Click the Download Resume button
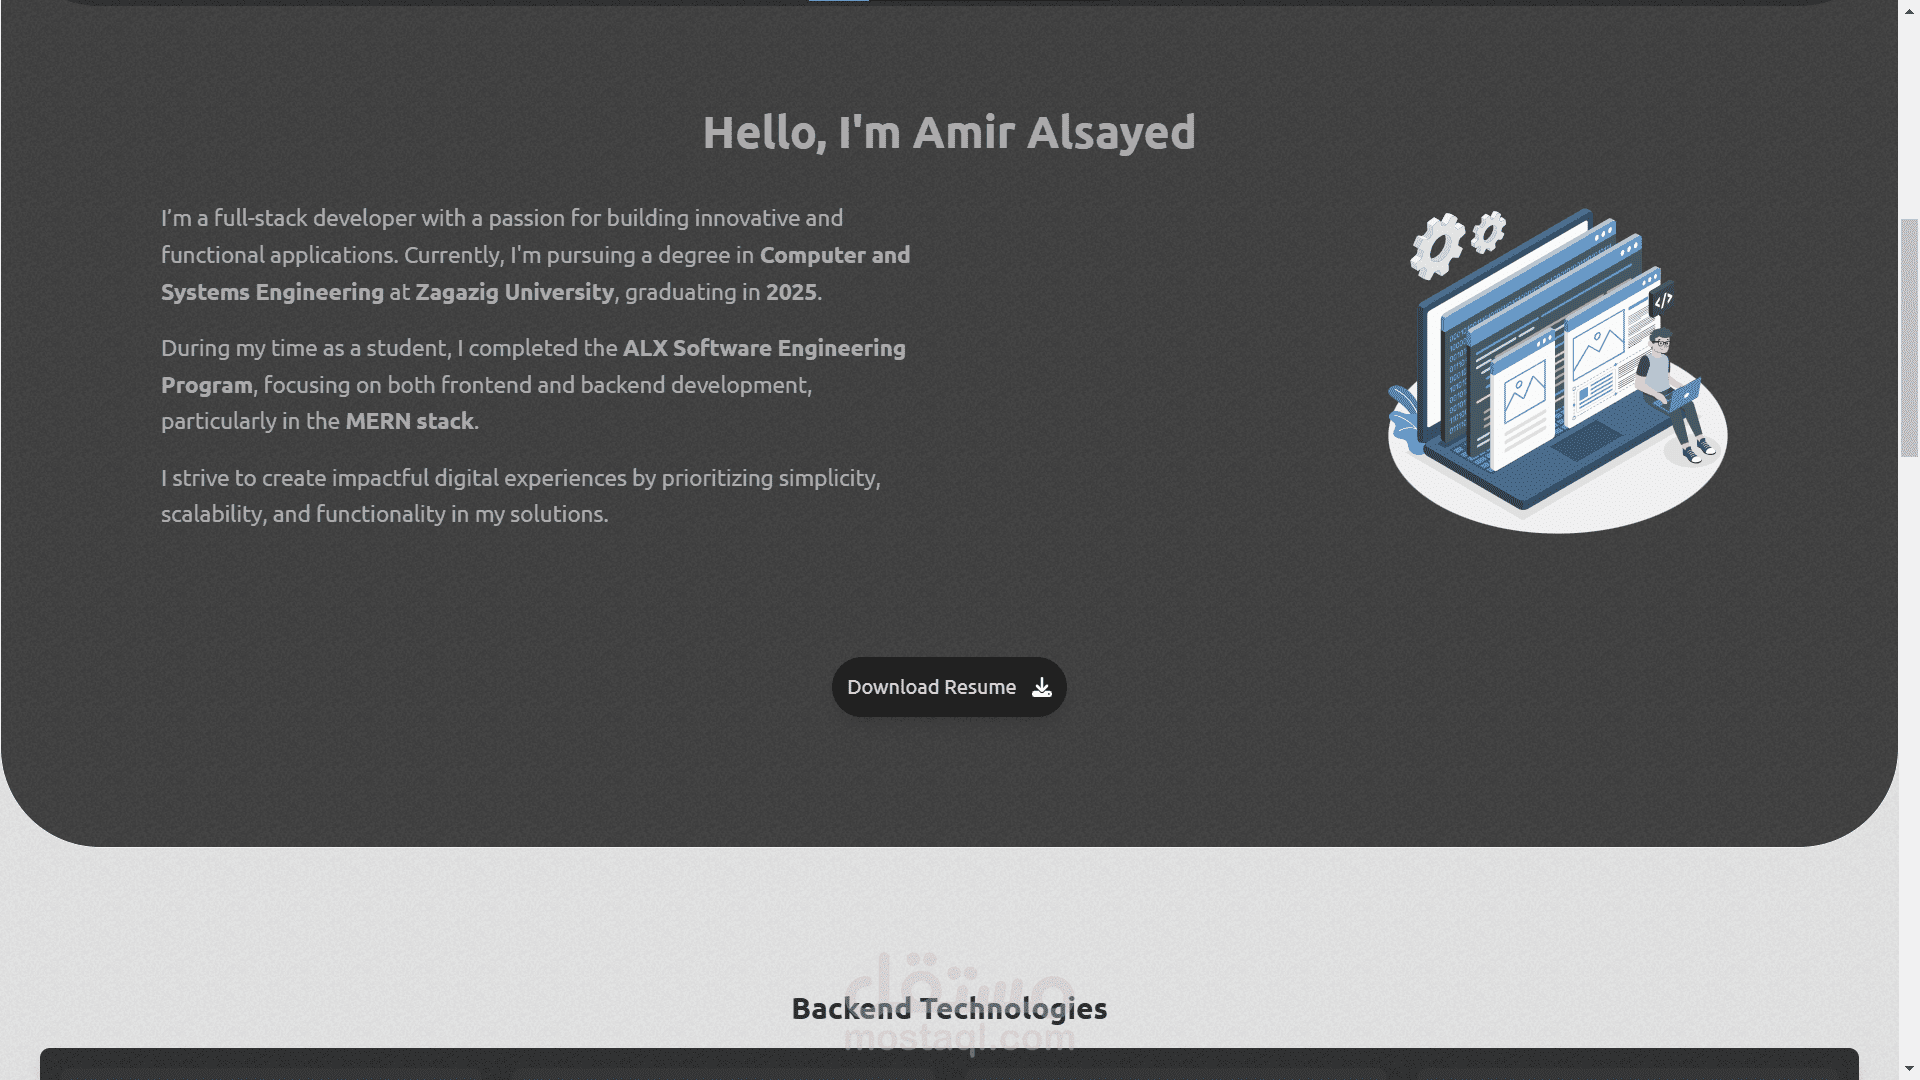This screenshot has width=1920, height=1080. [949, 687]
